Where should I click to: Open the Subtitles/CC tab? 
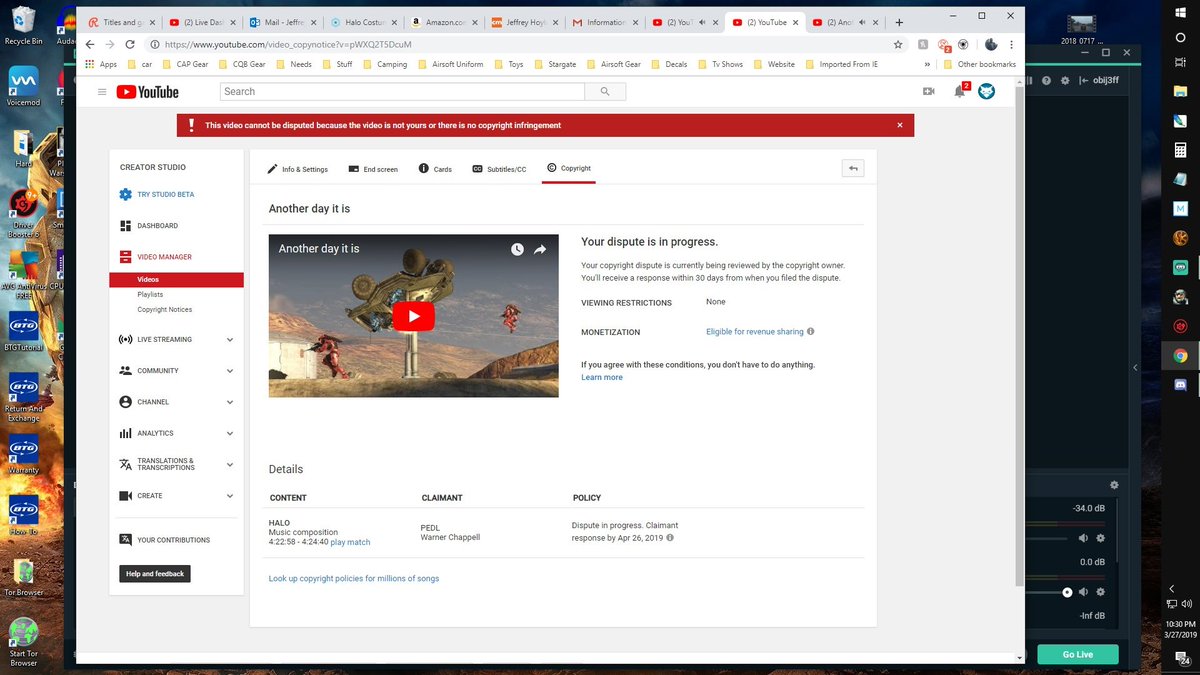(x=499, y=169)
